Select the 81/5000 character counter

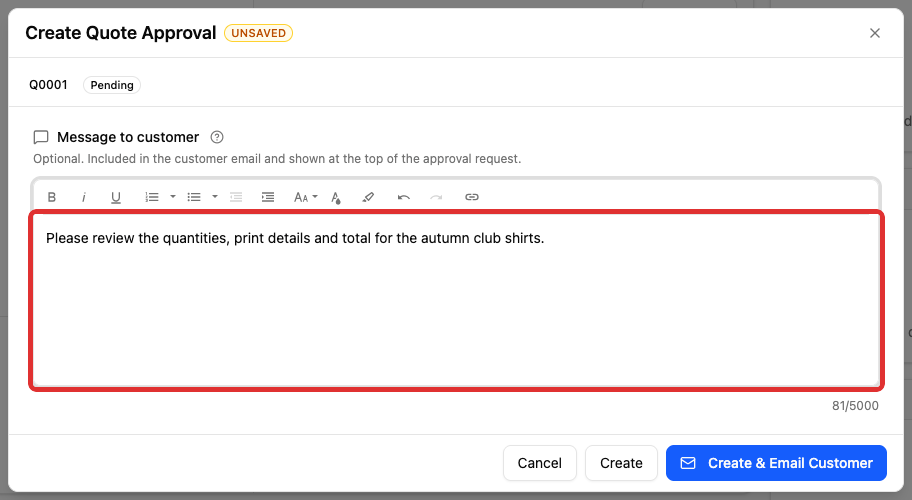pyautogui.click(x=855, y=406)
